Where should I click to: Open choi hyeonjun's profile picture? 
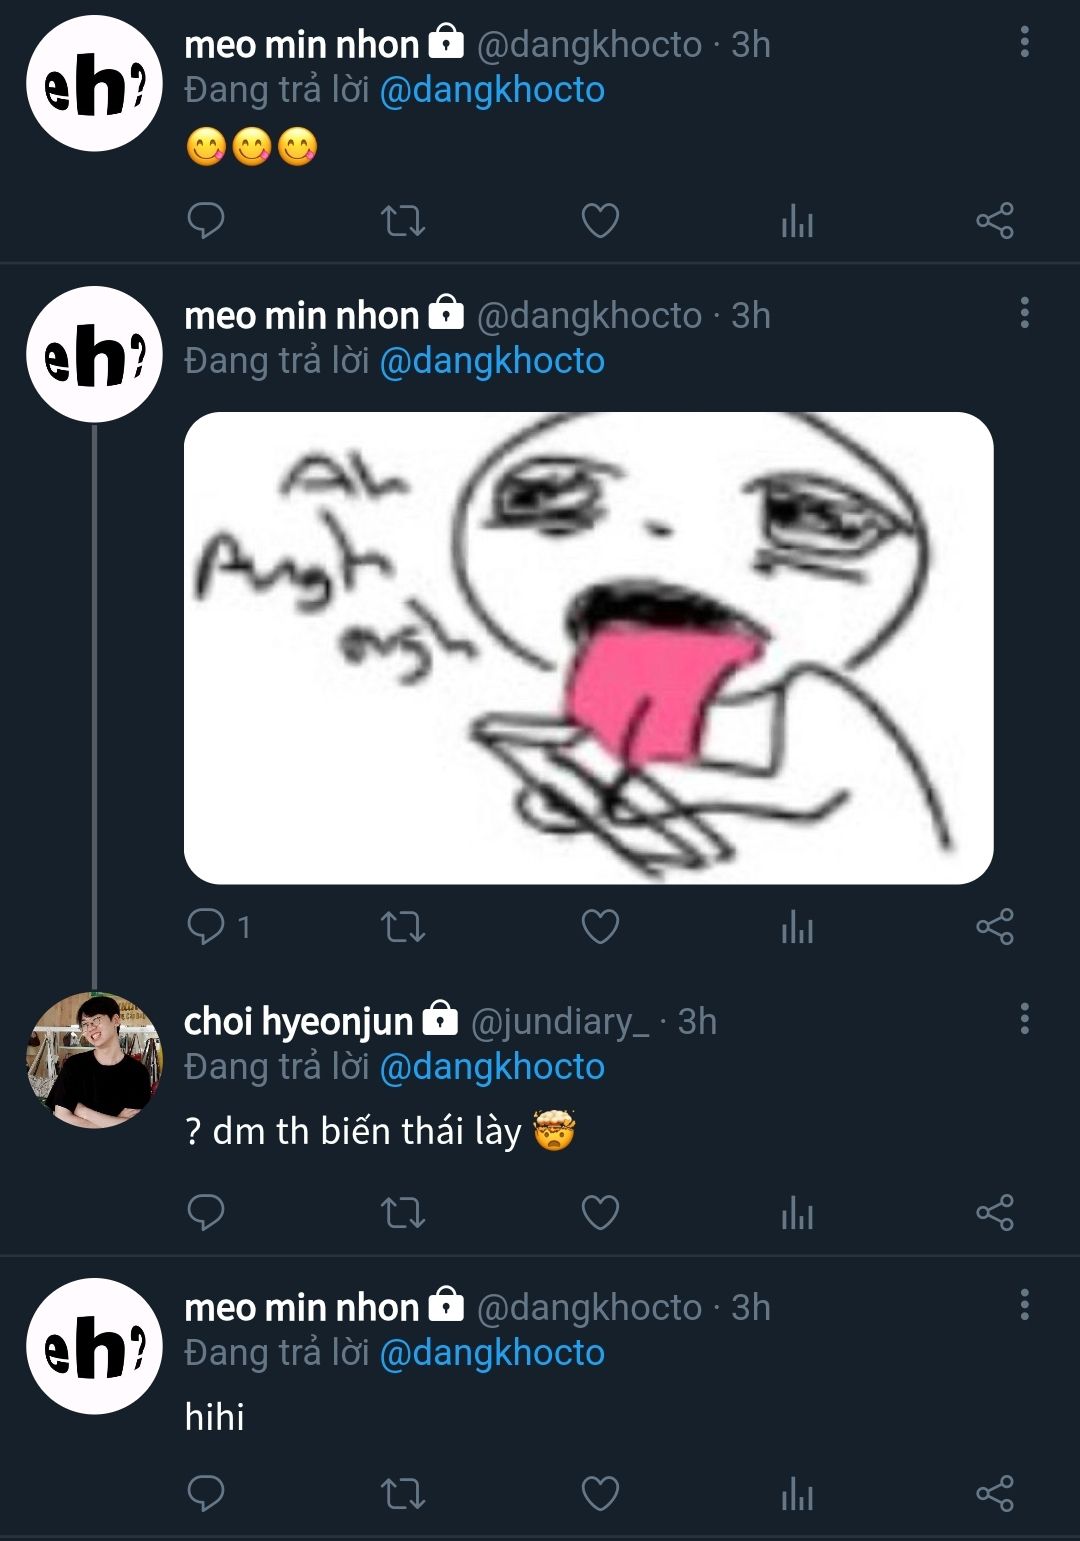point(94,1060)
